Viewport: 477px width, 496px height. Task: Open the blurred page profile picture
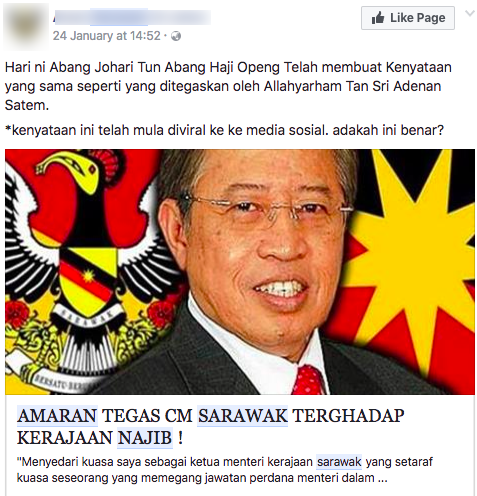click(x=25, y=25)
